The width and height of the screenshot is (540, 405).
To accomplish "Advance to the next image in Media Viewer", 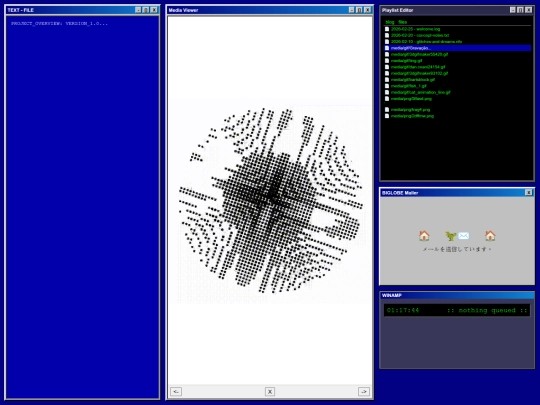I will click(x=364, y=391).
